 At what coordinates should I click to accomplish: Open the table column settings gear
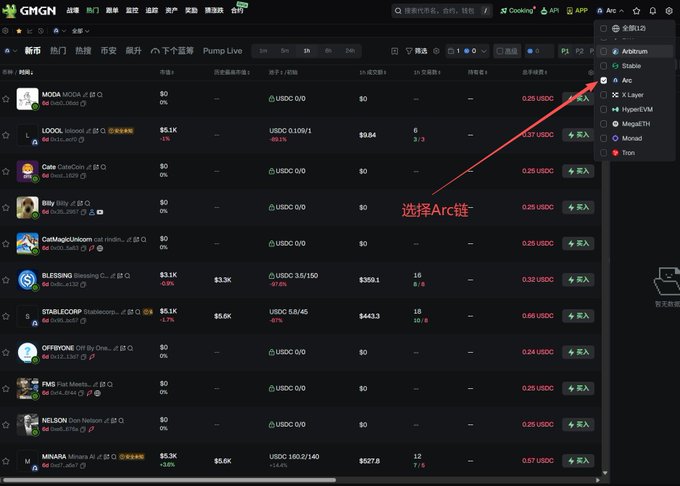click(591, 72)
